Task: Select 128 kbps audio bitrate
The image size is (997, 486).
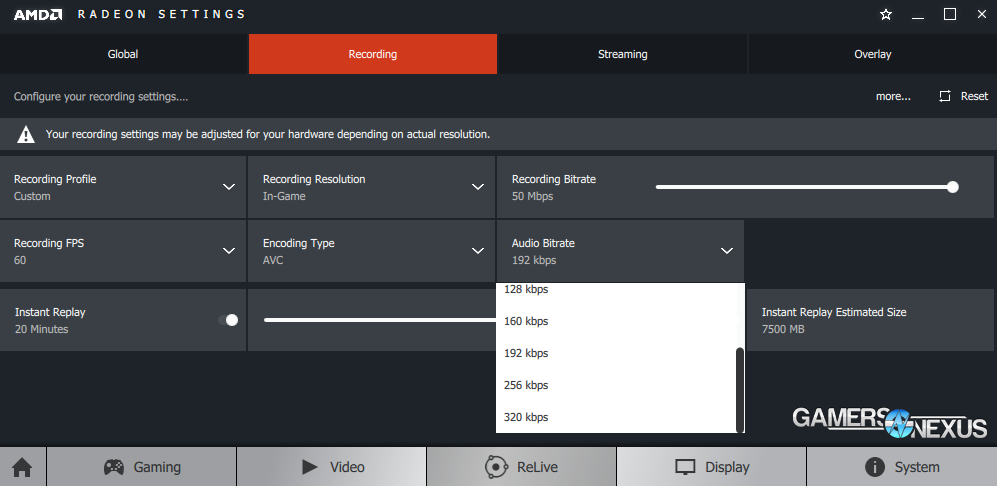Action: [615, 290]
